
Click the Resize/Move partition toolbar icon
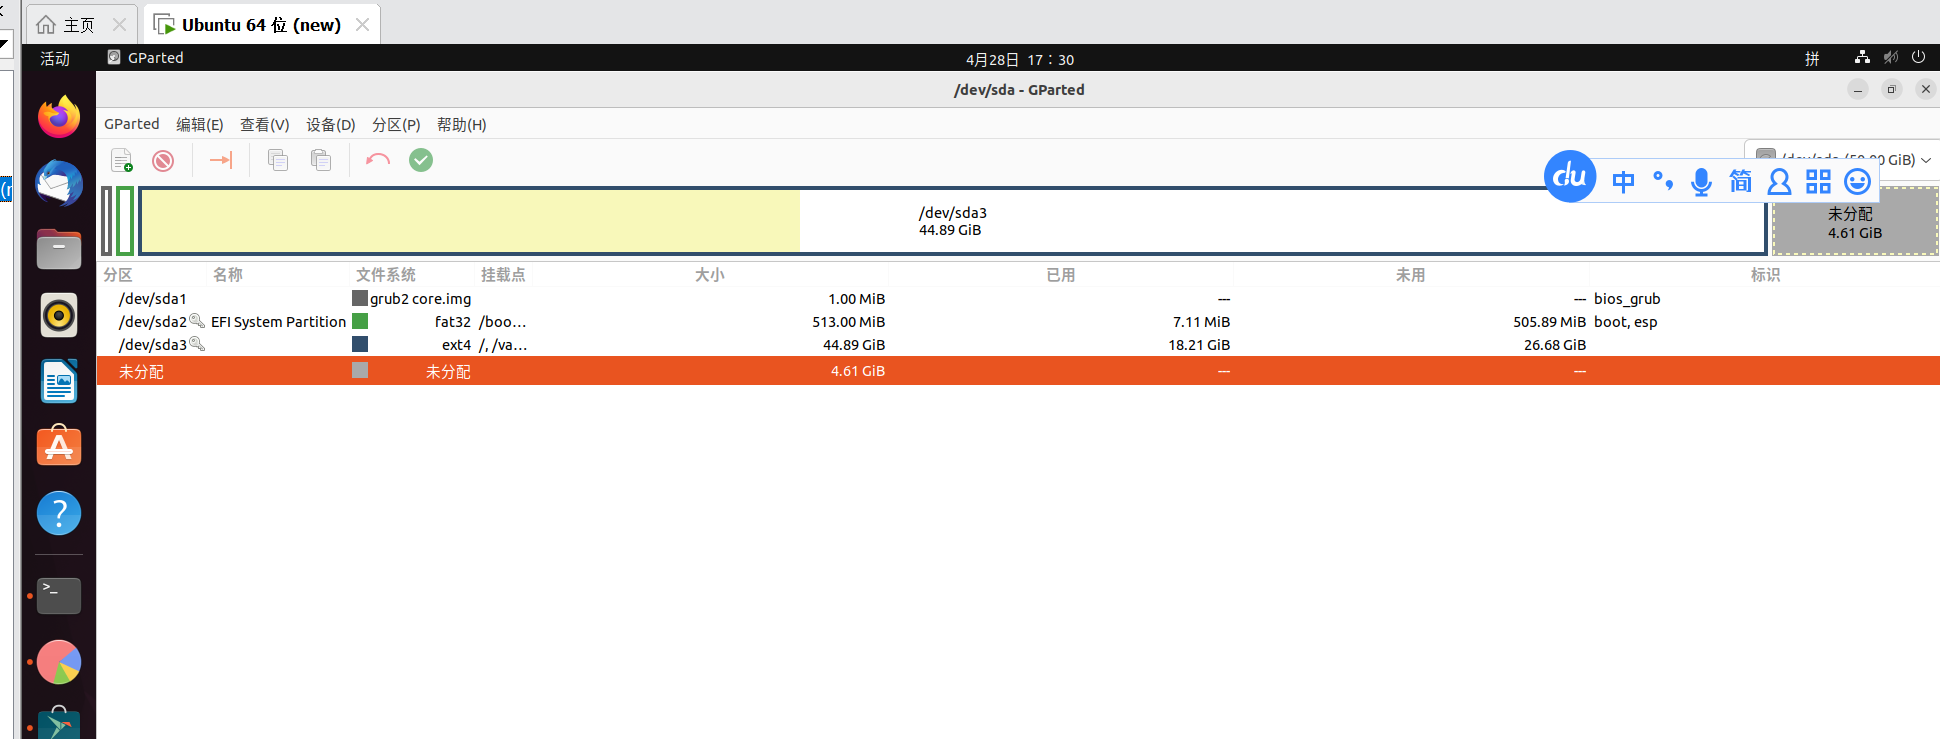click(221, 160)
